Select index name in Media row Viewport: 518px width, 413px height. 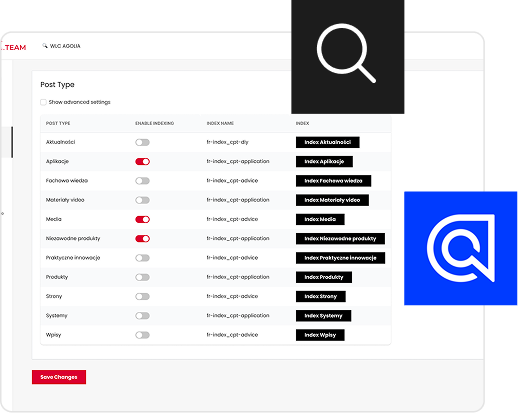pyautogui.click(x=232, y=219)
